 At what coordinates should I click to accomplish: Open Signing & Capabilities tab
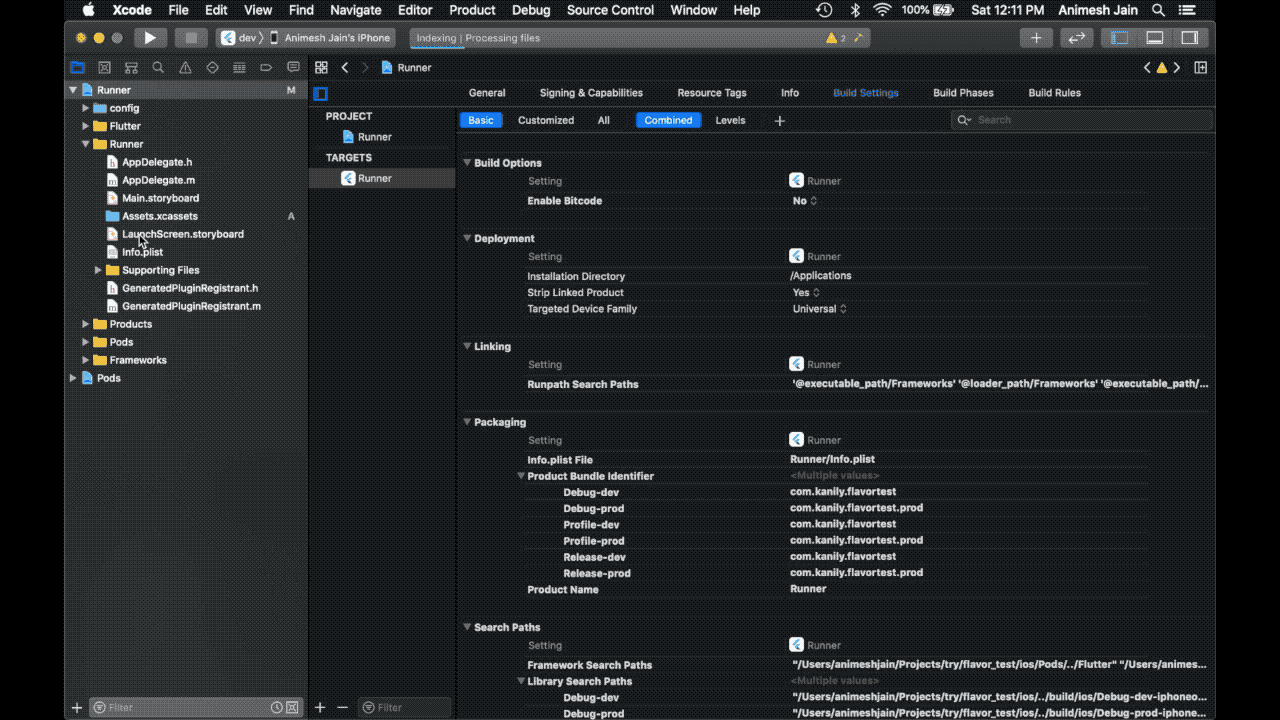591,93
